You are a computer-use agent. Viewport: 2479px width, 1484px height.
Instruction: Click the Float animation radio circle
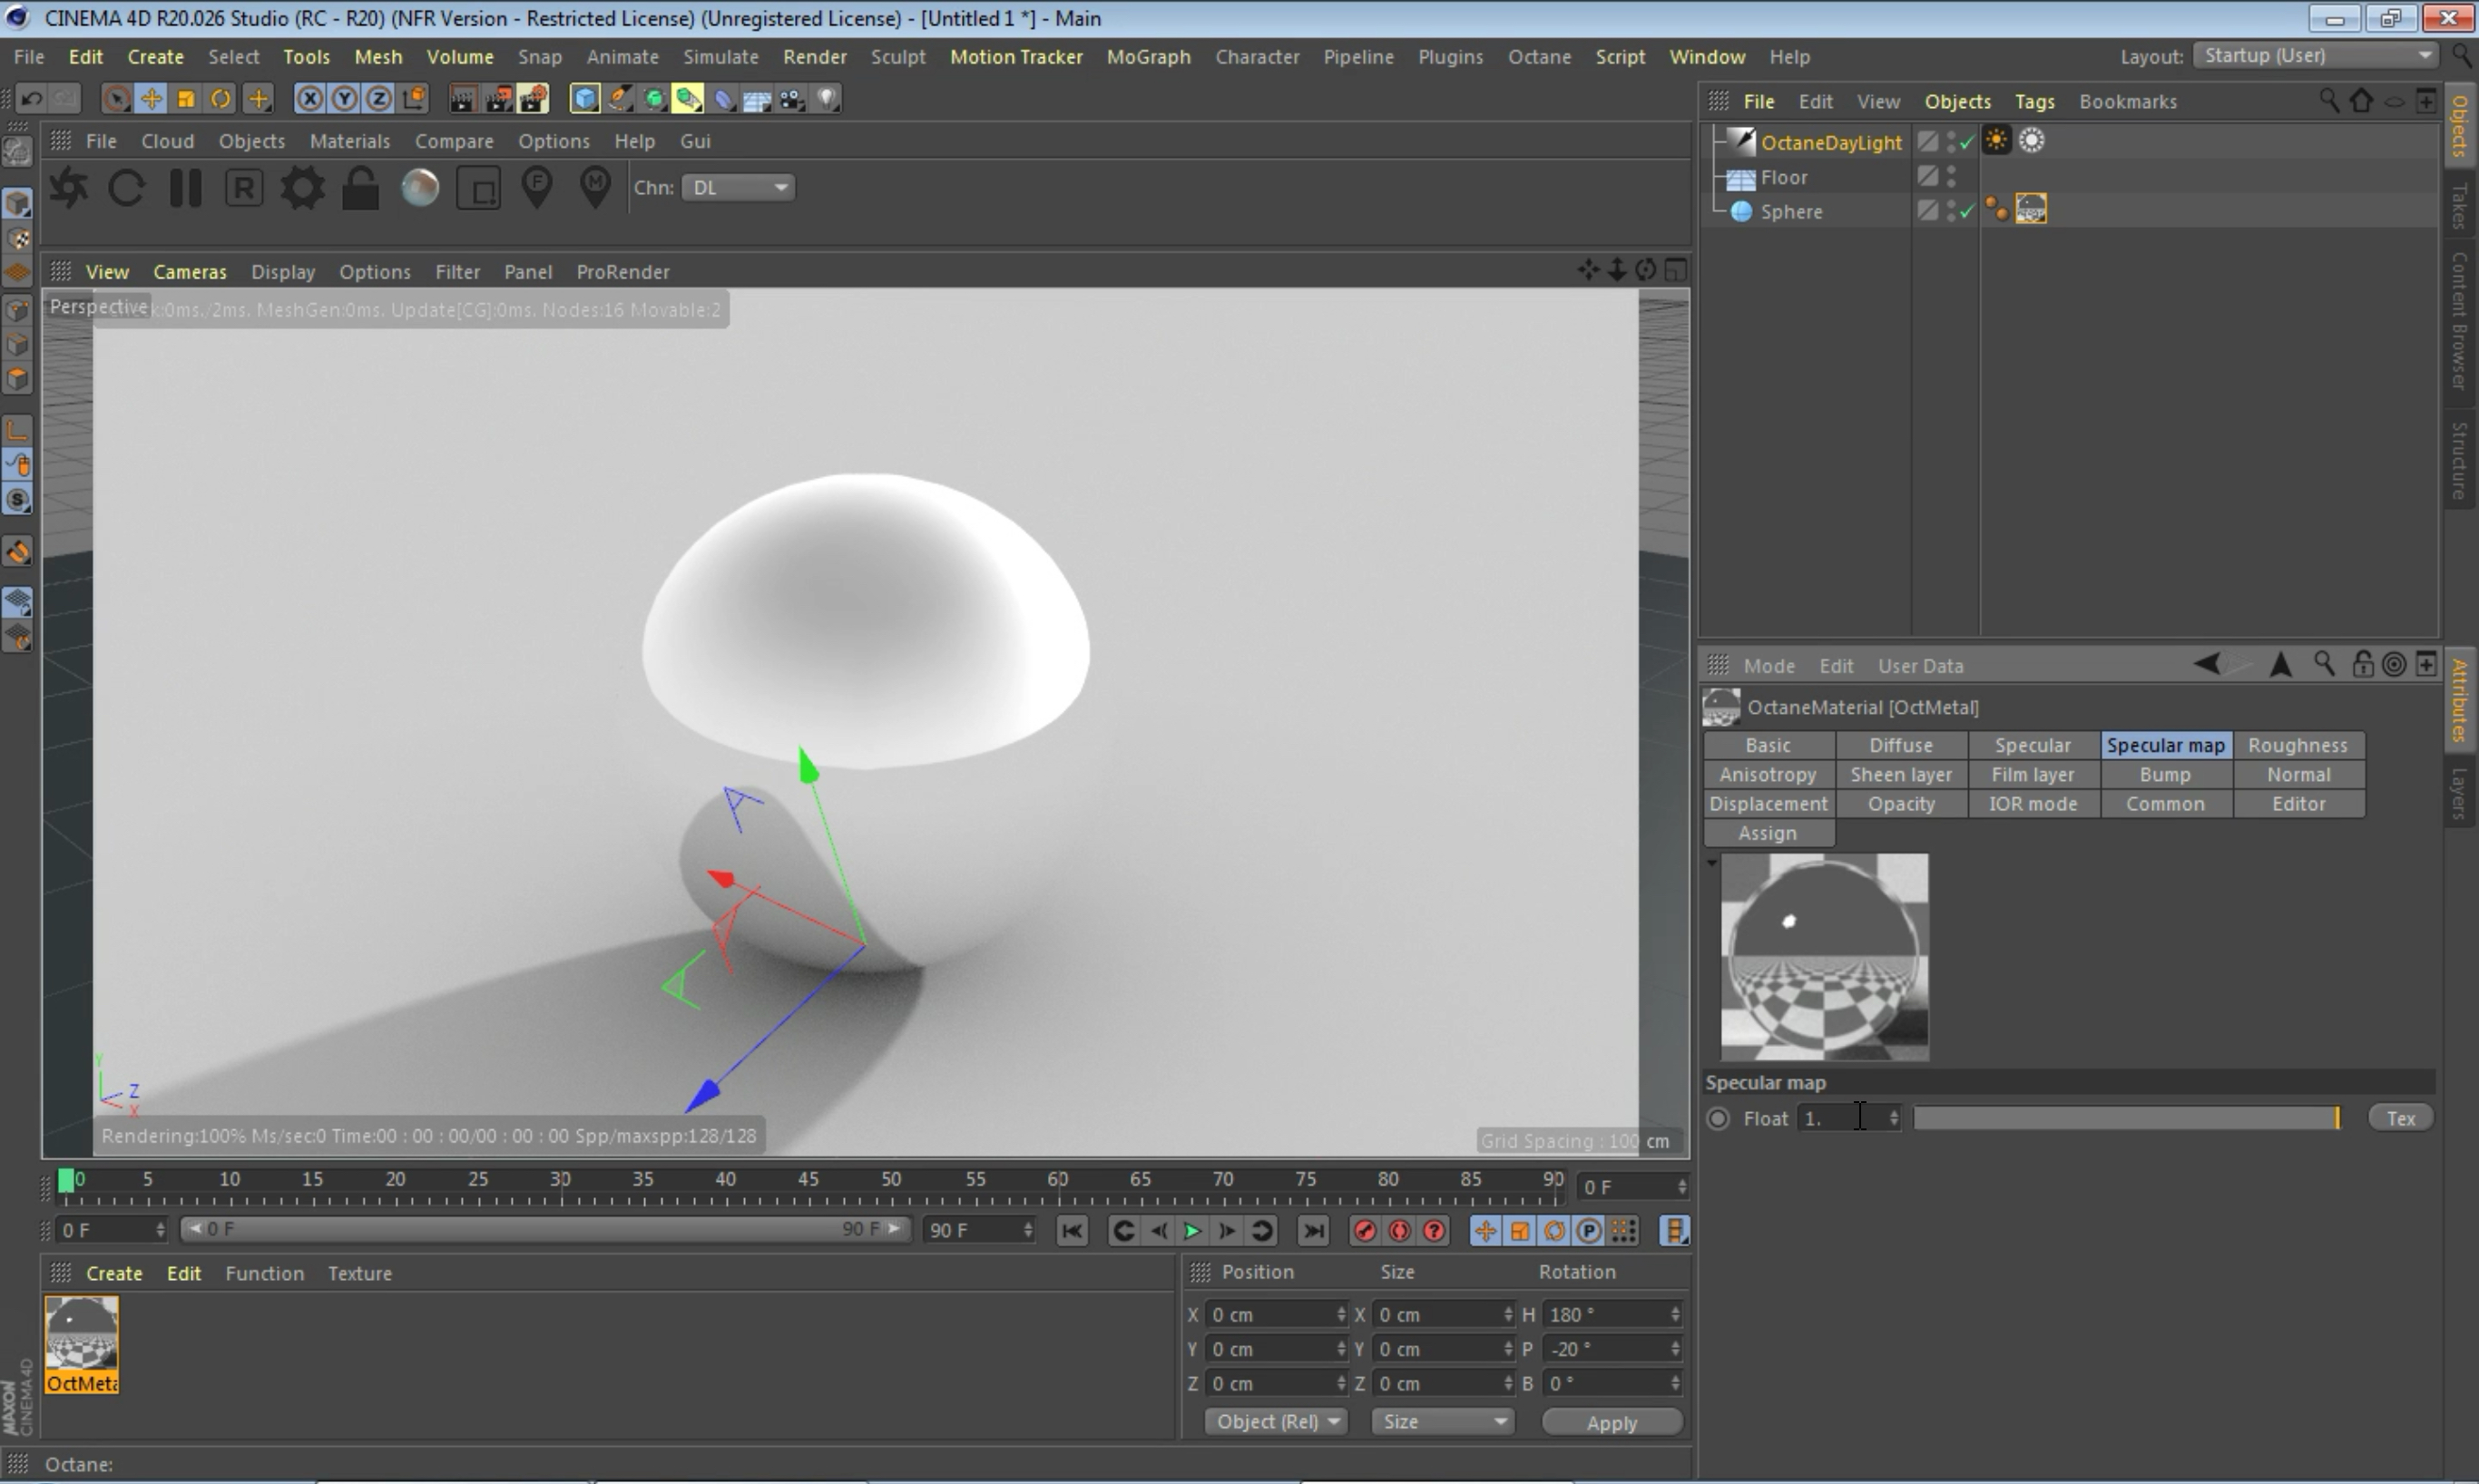tap(1718, 1119)
